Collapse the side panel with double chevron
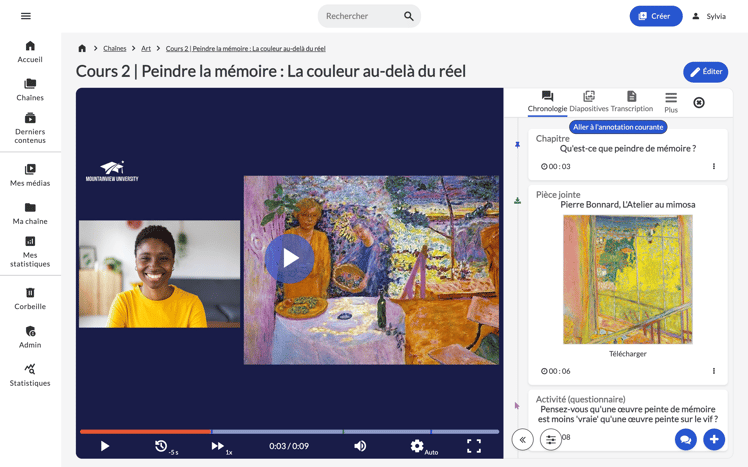Screen dimensions: 748x467 pyautogui.click(x=522, y=439)
